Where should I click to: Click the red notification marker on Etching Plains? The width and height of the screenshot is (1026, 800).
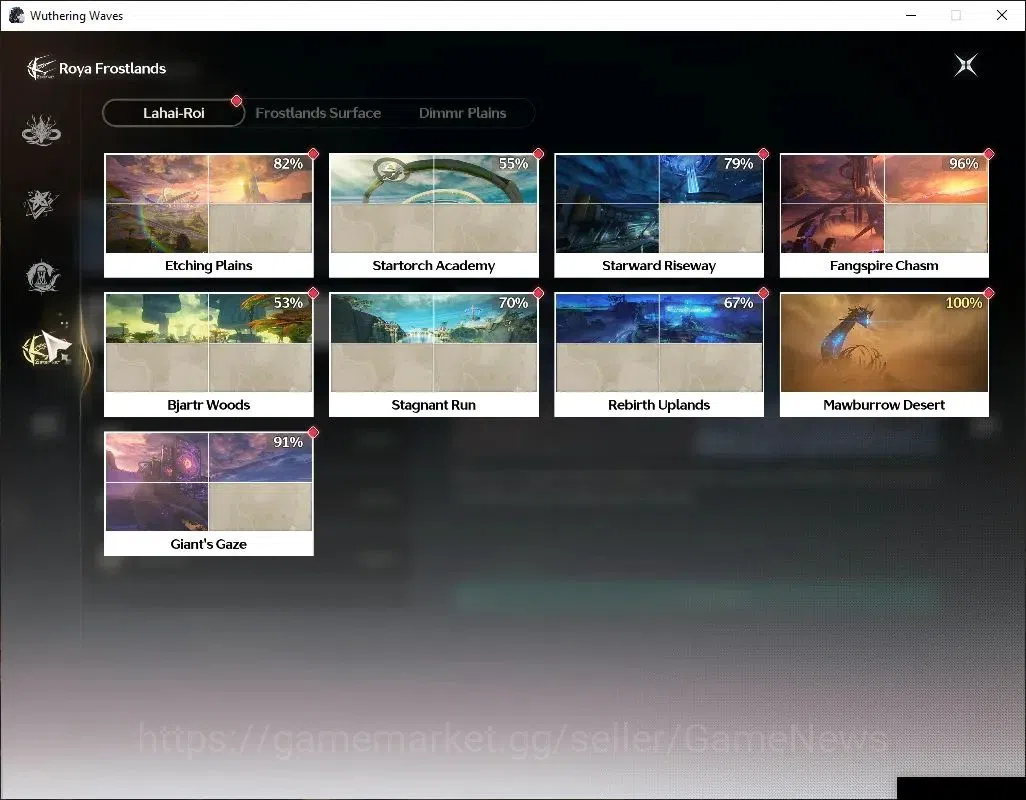313,154
